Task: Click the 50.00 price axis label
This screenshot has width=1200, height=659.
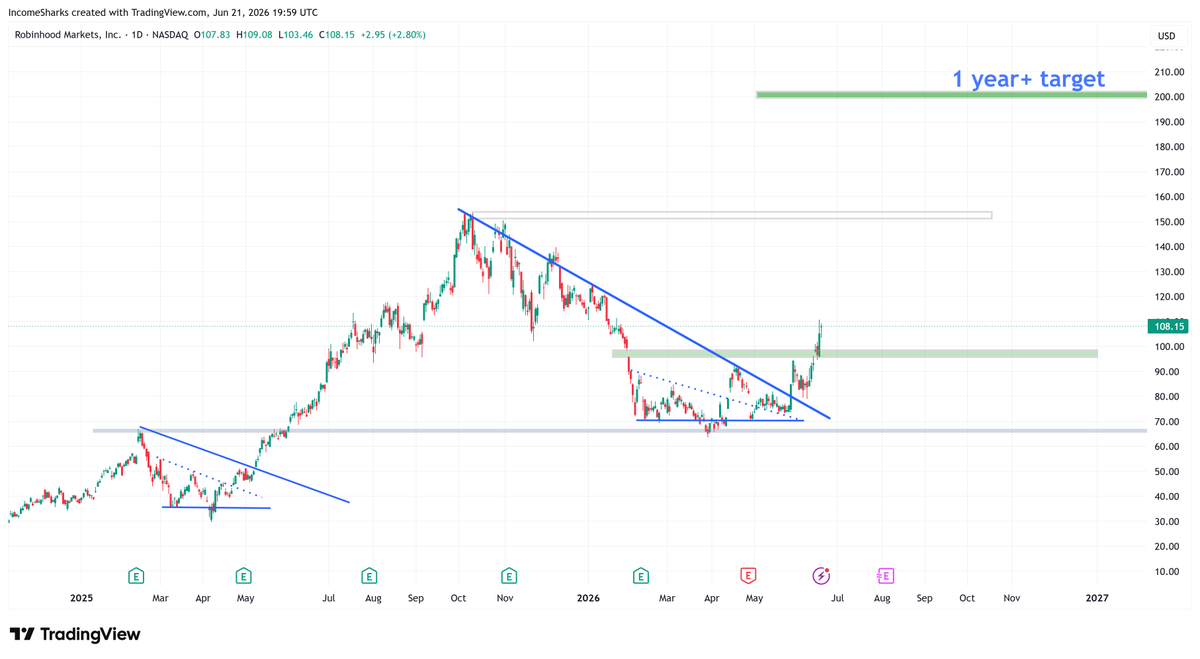Action: pyautogui.click(x=1169, y=472)
